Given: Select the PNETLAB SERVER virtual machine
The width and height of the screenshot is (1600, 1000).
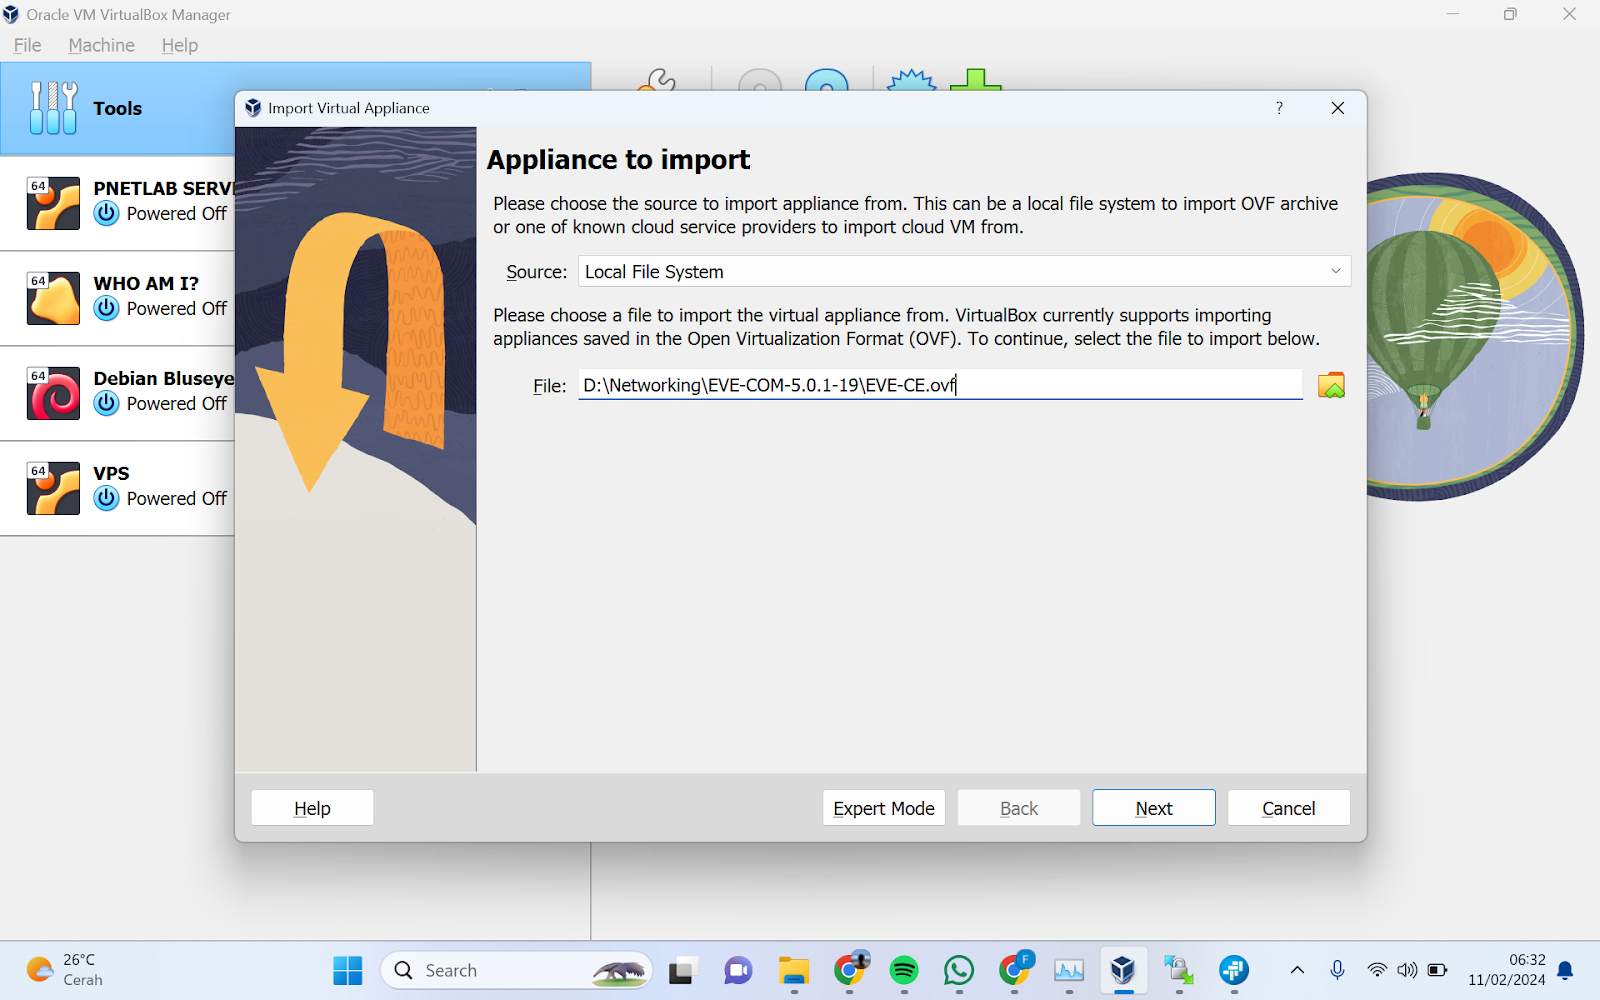Looking at the screenshot, I should coord(118,203).
